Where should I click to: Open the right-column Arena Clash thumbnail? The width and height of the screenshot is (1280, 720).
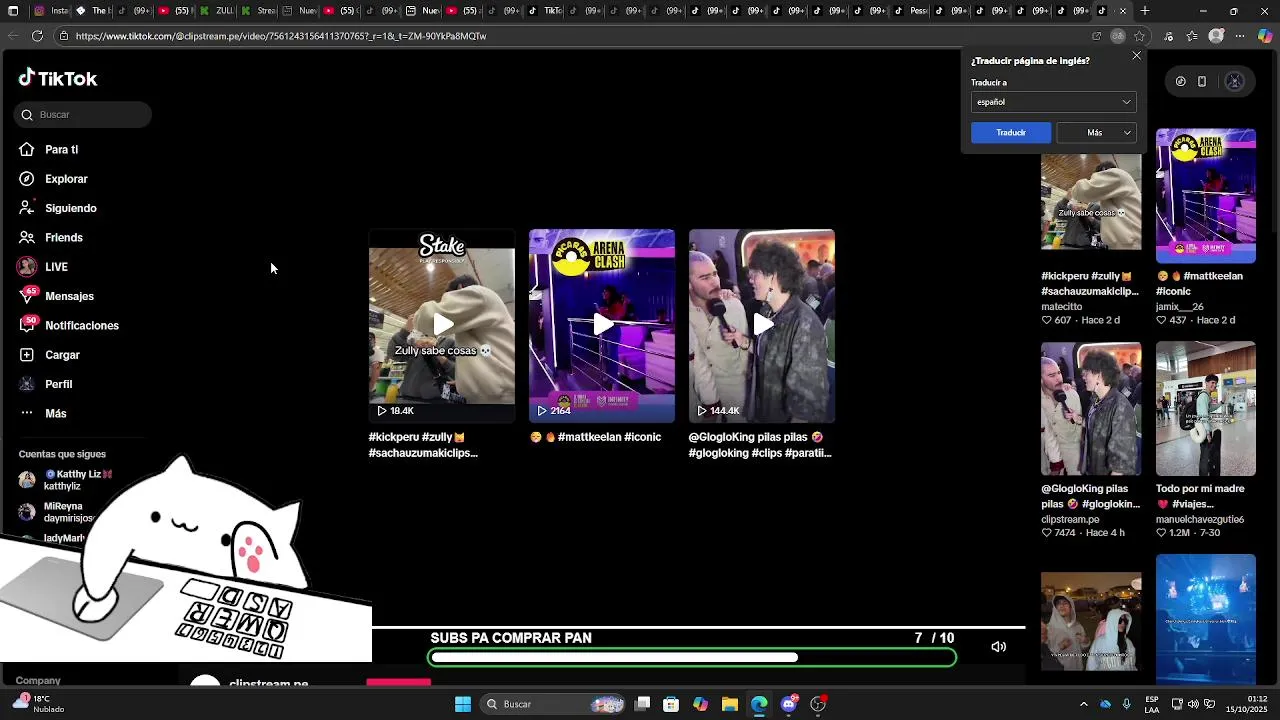[x=1206, y=196]
